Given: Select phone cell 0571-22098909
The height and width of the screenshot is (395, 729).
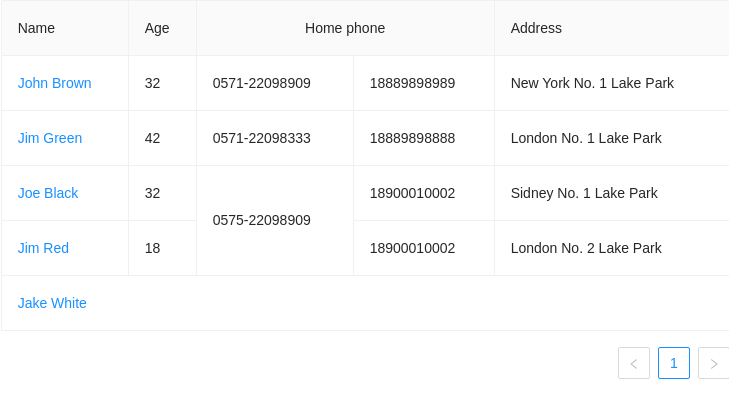Looking at the screenshot, I should [x=275, y=83].
